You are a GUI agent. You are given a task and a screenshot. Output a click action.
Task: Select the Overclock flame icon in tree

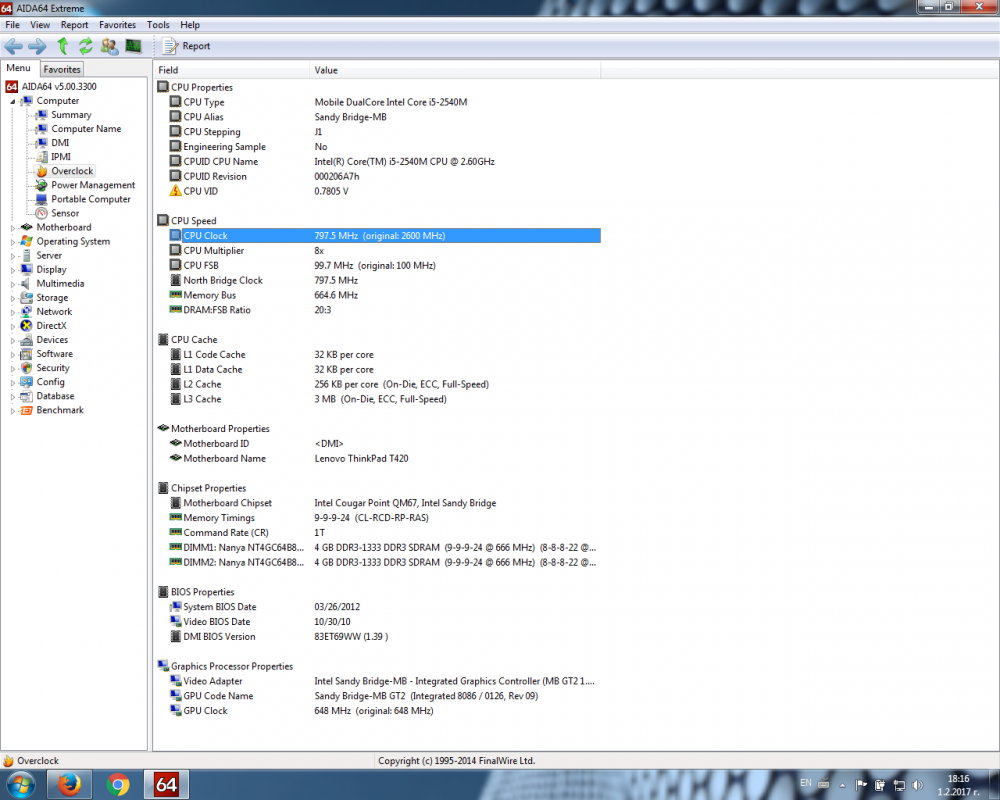(x=41, y=171)
